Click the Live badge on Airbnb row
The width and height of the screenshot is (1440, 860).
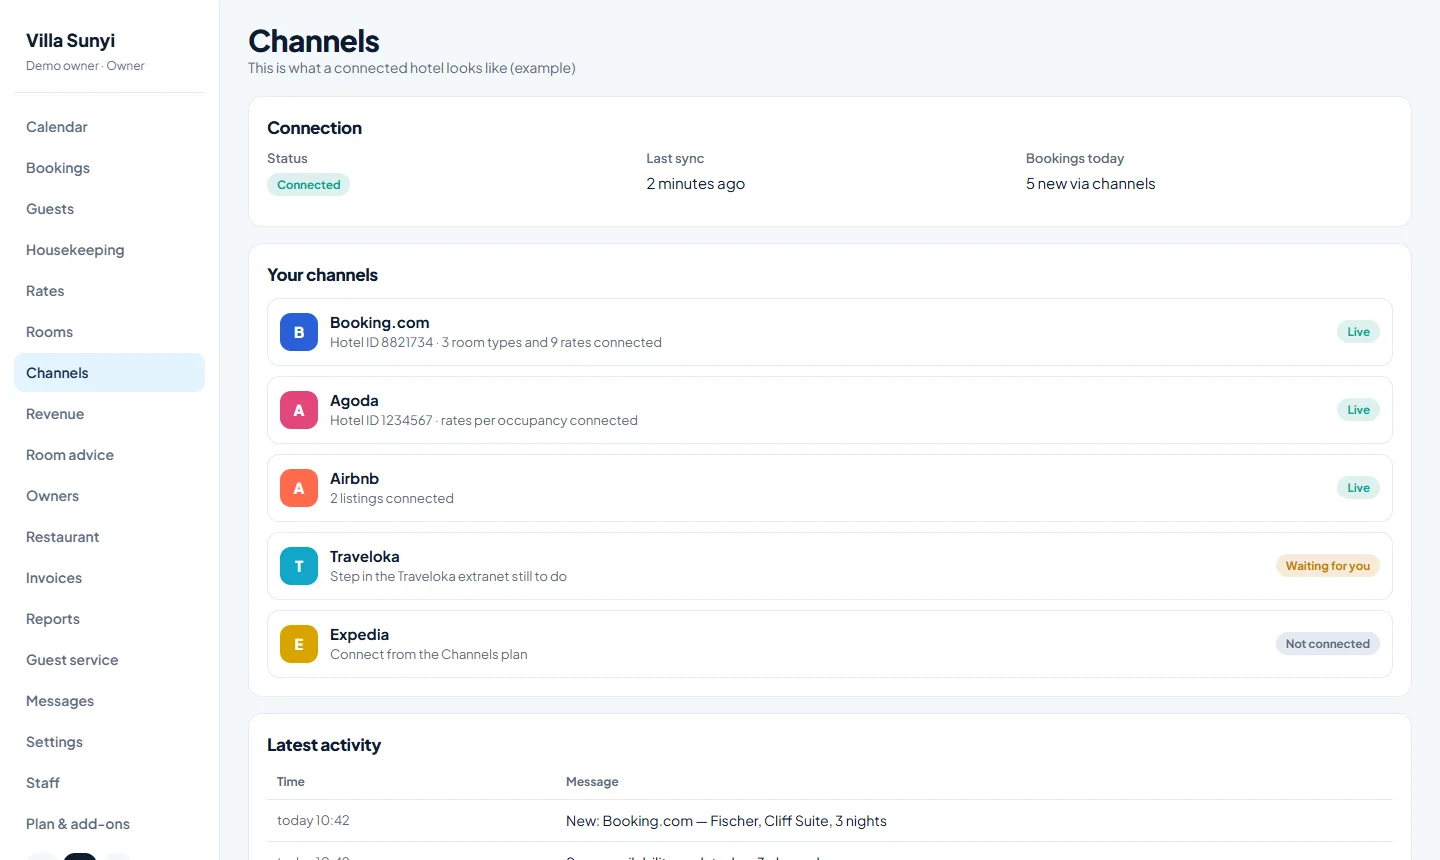point(1358,488)
